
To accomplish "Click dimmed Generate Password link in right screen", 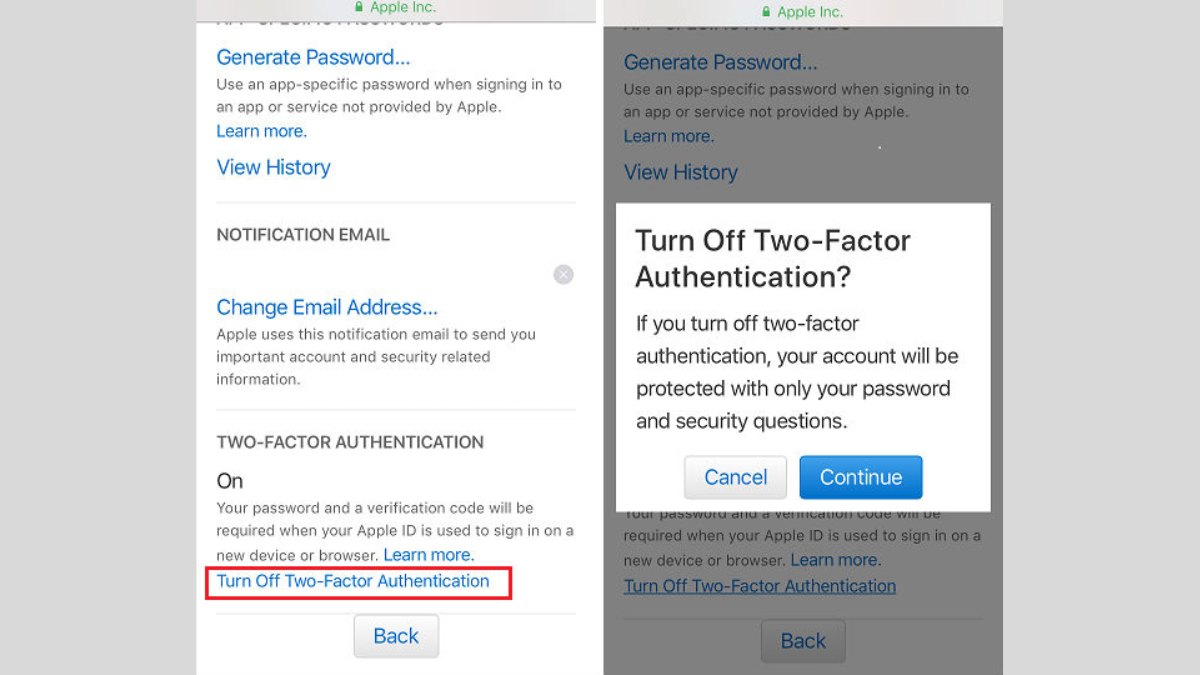I will click(x=720, y=62).
